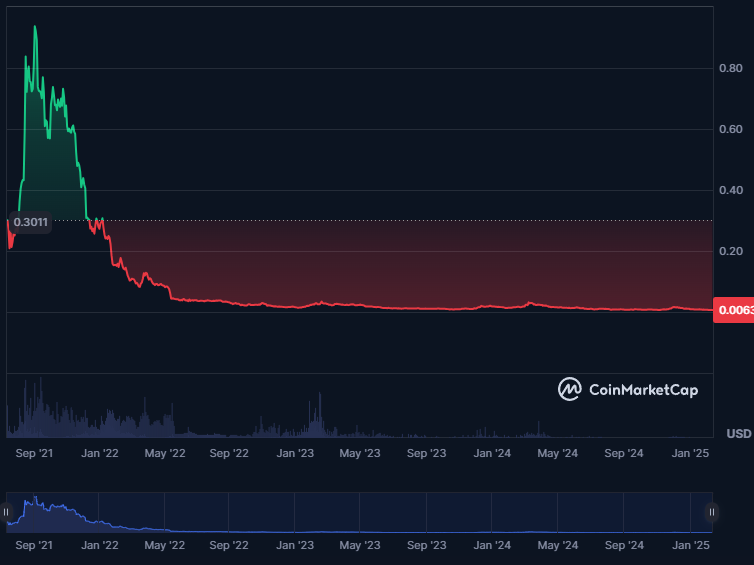Click Sep '24 on main chart axis
The image size is (754, 565).
[624, 453]
